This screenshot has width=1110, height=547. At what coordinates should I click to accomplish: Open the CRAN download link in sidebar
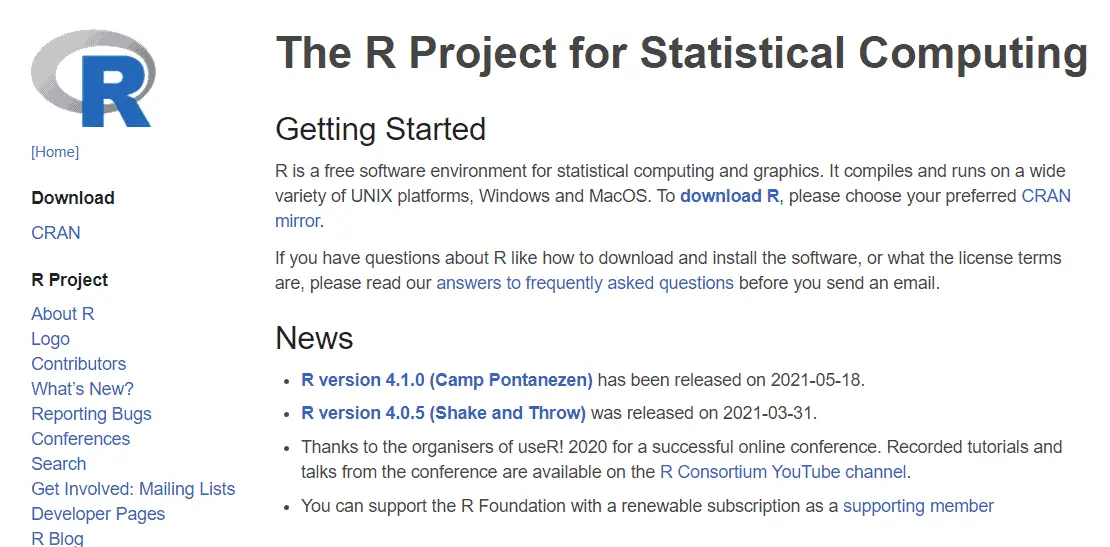[56, 233]
